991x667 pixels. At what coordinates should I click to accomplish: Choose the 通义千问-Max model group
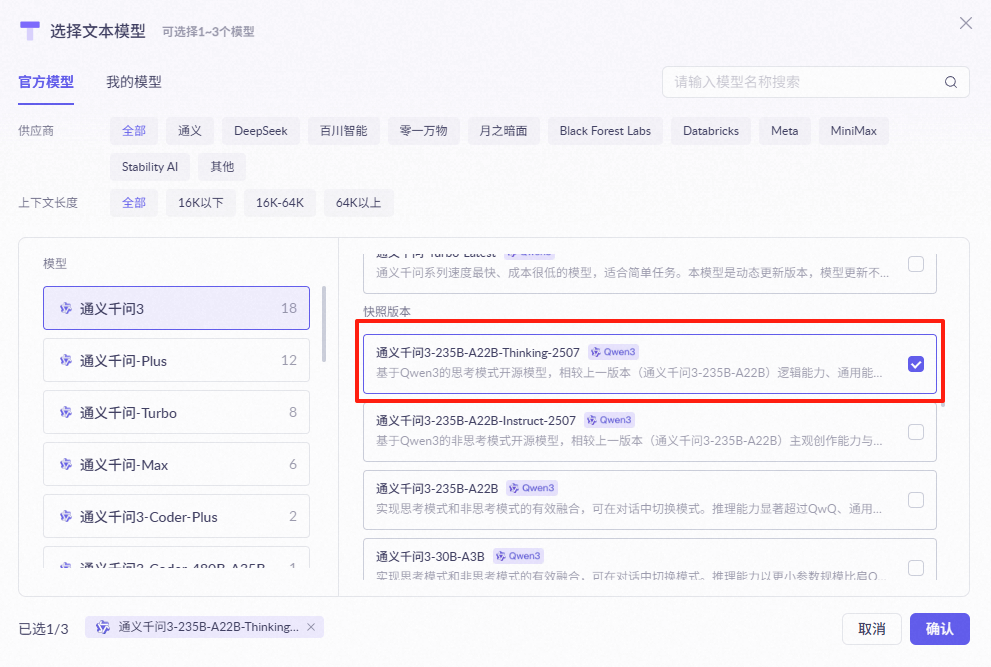pyautogui.click(x=176, y=464)
